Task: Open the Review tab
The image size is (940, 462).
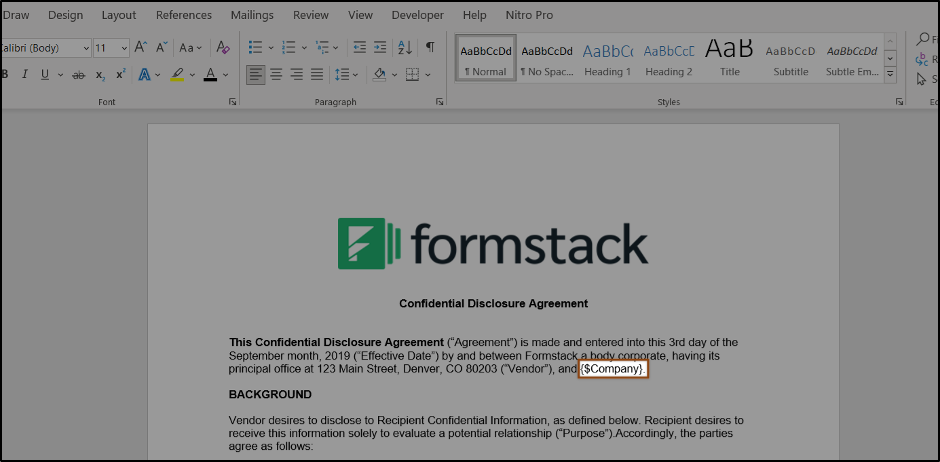Action: point(311,15)
